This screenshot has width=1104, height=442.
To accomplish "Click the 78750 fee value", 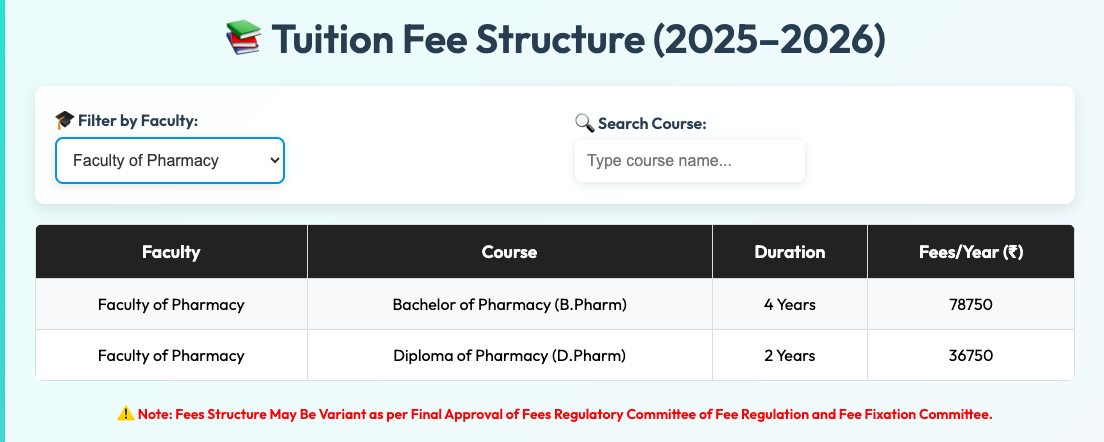I will pos(971,305).
